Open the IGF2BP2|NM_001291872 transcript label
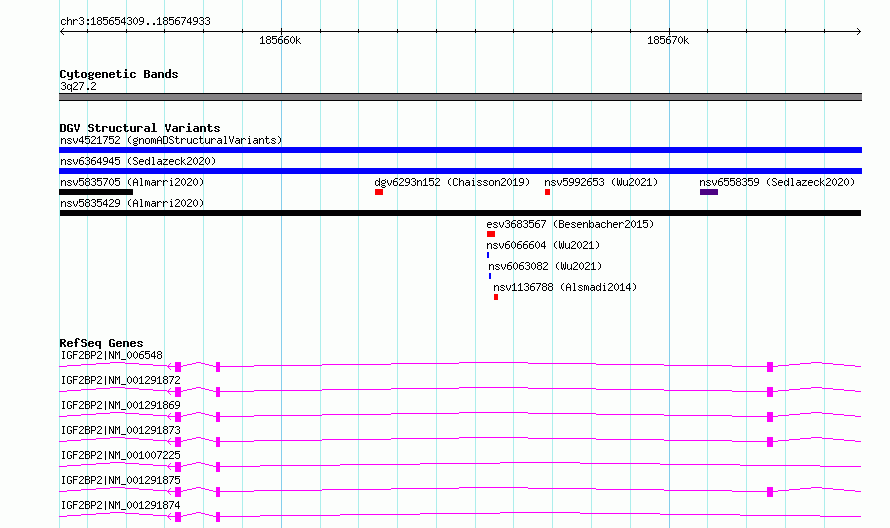Image resolution: width=890 pixels, height=528 pixels. click(x=120, y=380)
